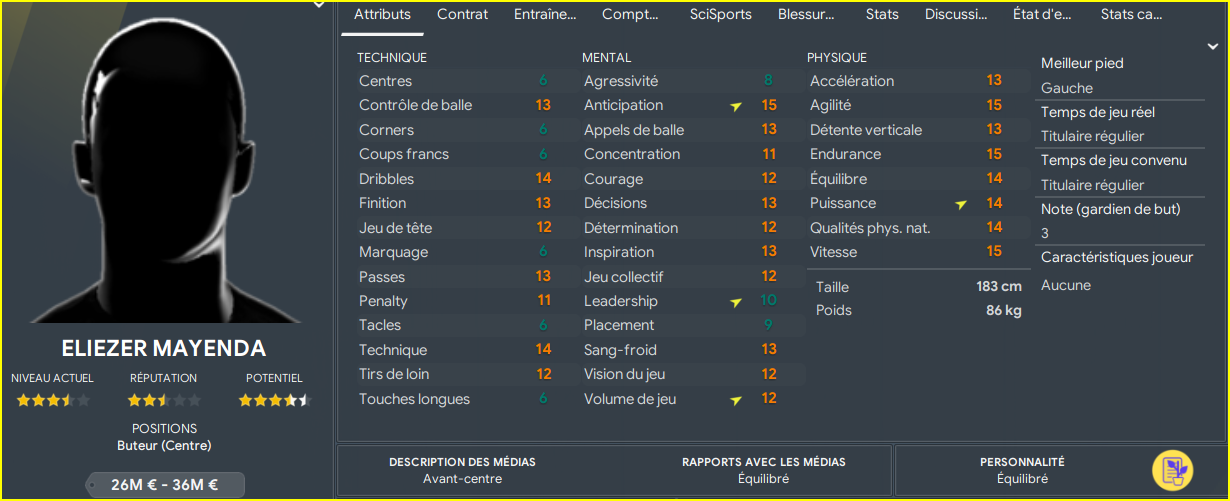Open Rapports avec les médias section
This screenshot has width=1230, height=501.
[764, 470]
